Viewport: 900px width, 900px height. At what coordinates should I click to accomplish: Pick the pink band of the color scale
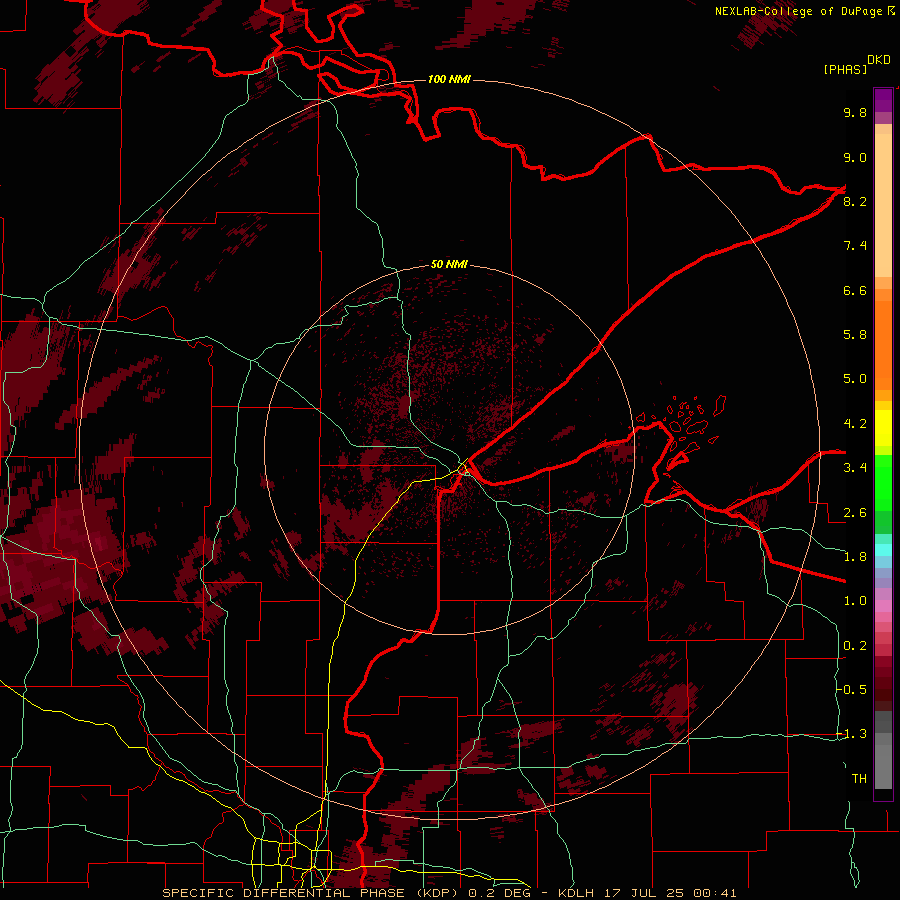[x=883, y=606]
